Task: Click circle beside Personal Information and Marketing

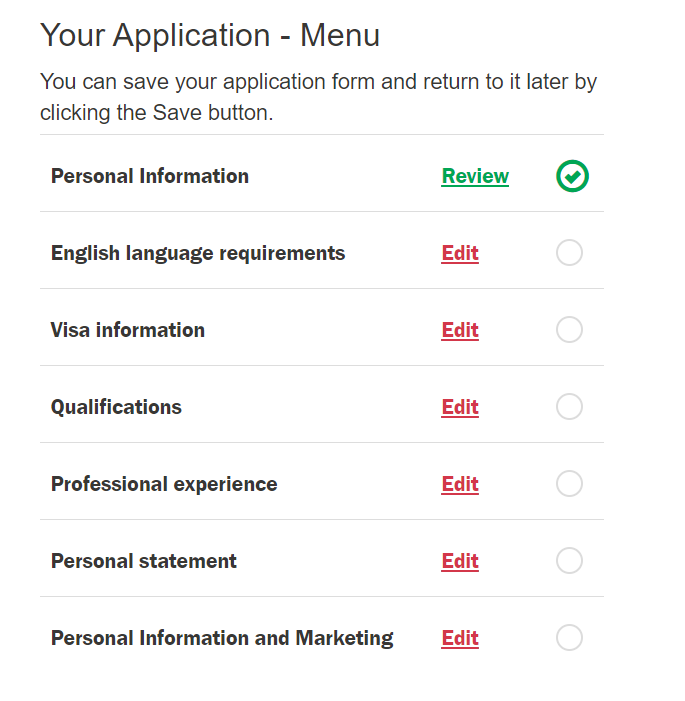Action: pyautogui.click(x=569, y=638)
